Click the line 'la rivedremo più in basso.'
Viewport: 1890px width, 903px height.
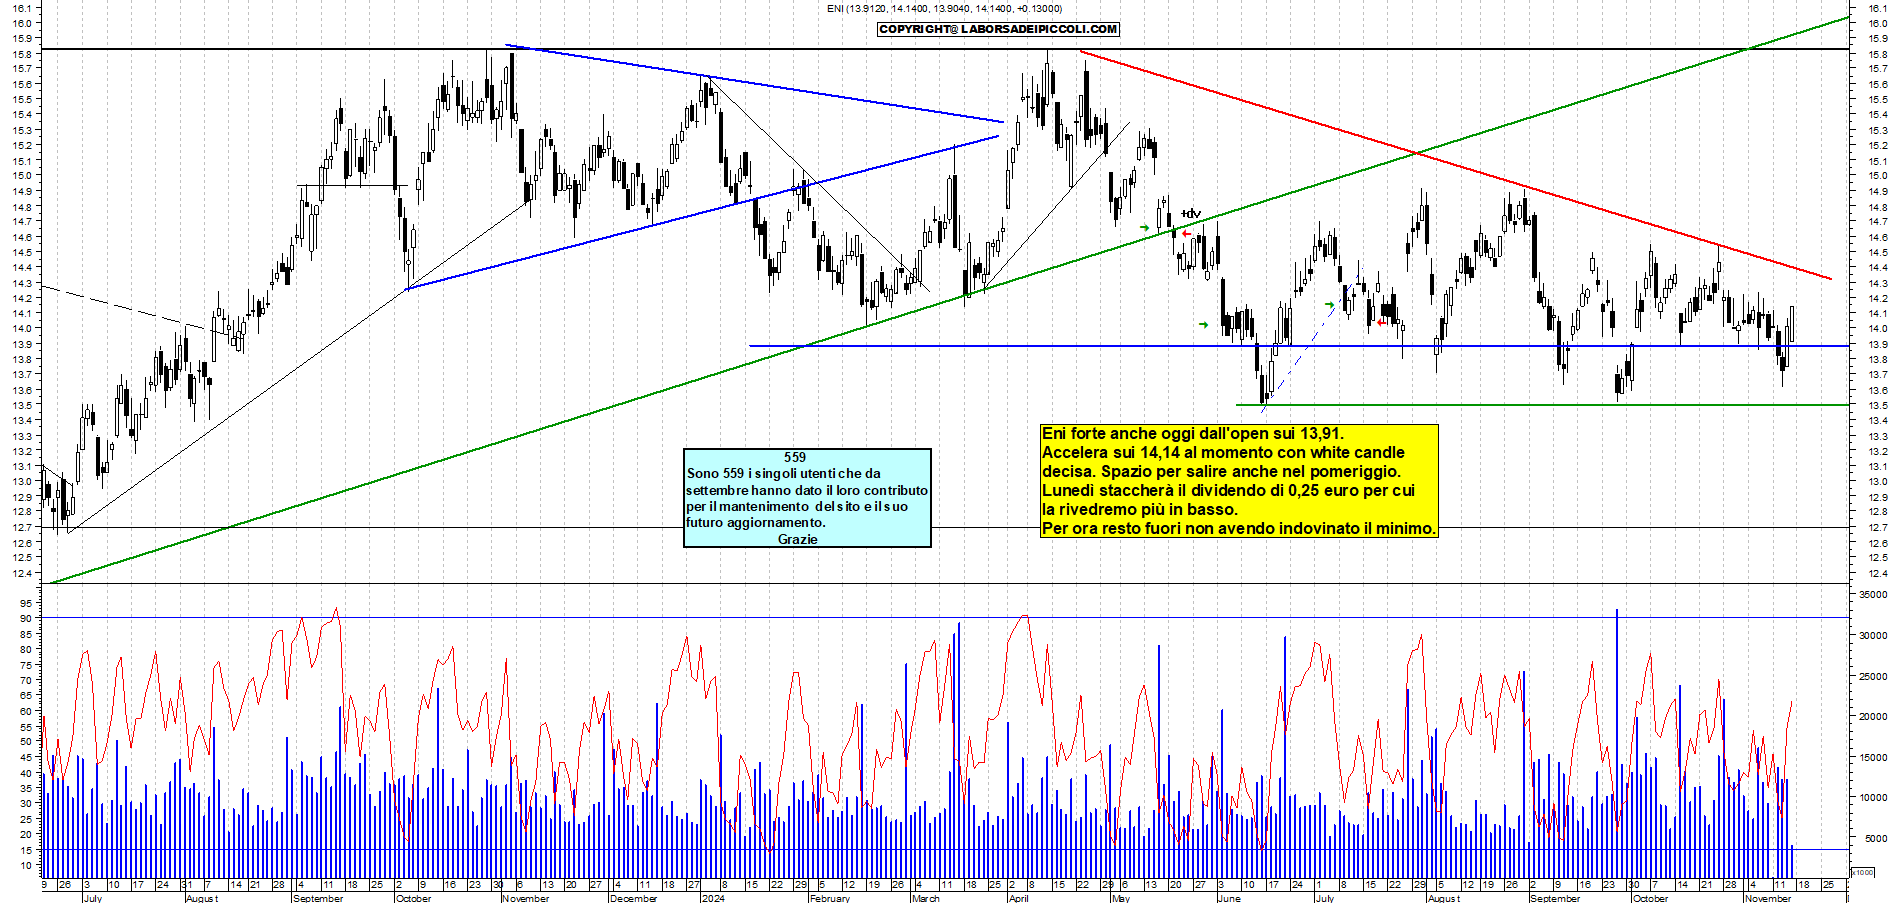(x=1139, y=509)
